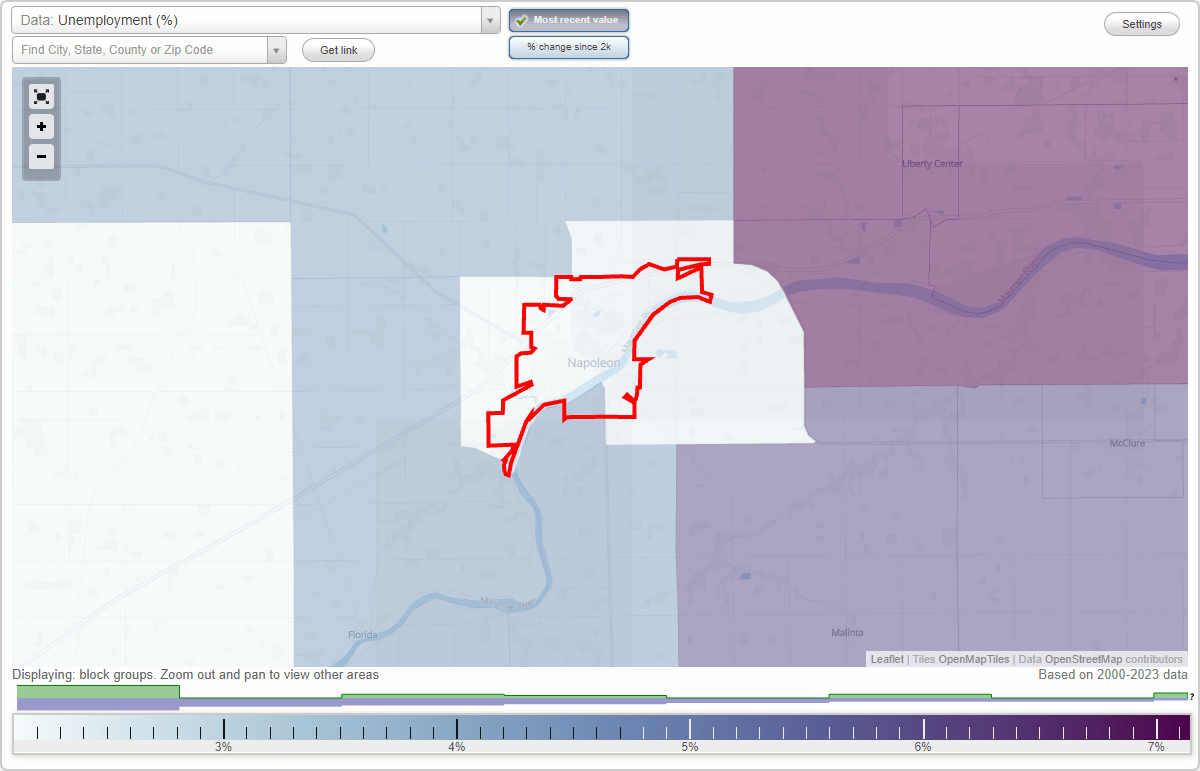The image size is (1200, 771).
Task: Open the Settings panel
Action: (x=1141, y=23)
